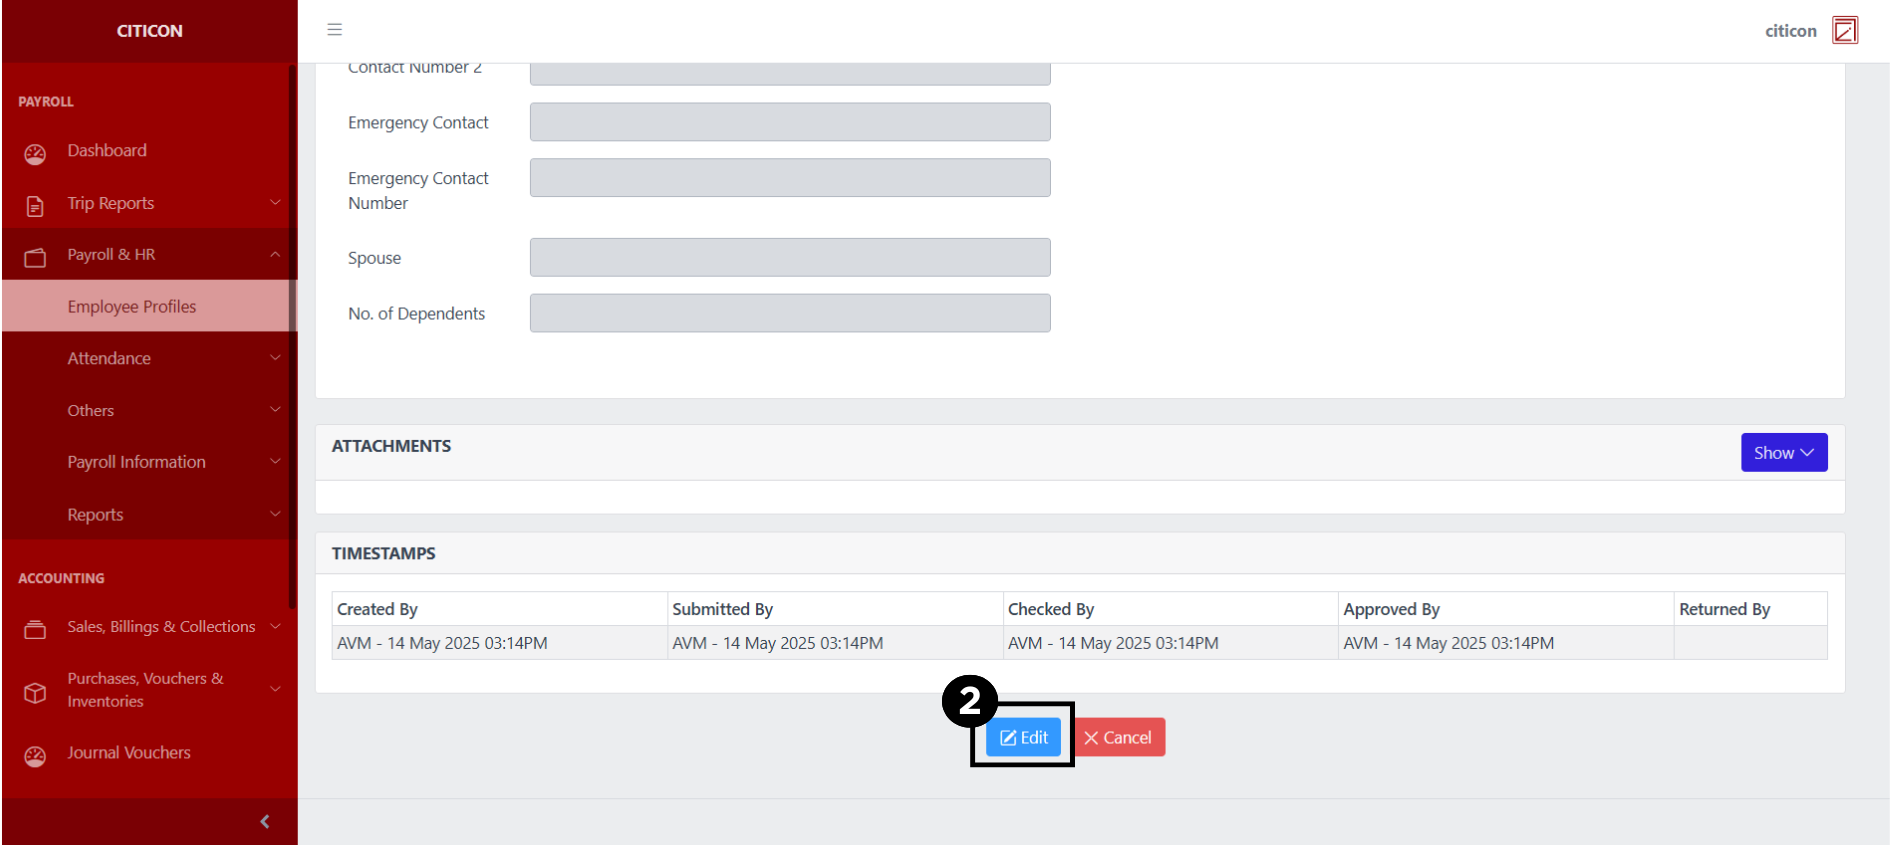Expand the Payroll Information submenu

(275, 462)
